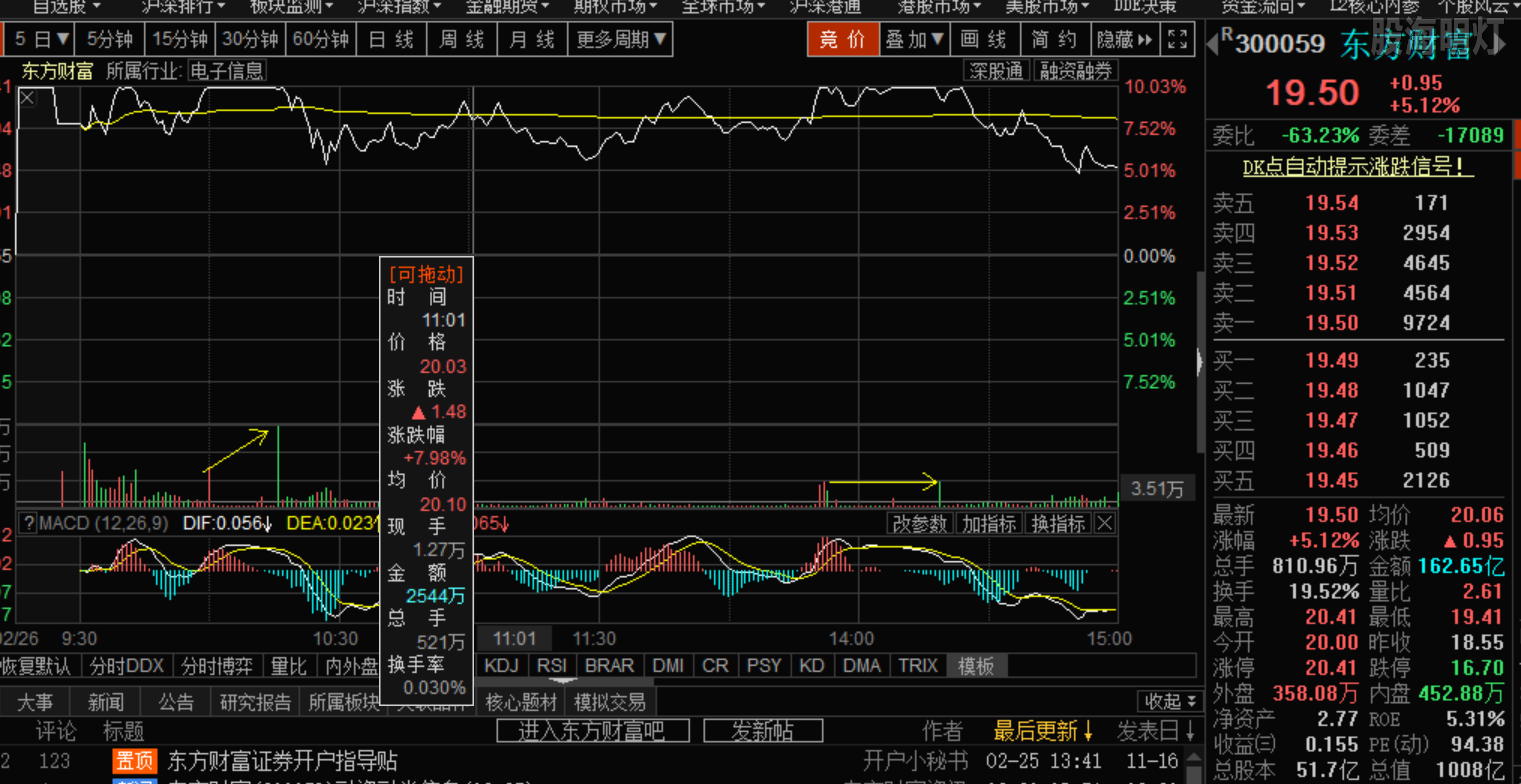Click the 换指标 button

point(1059,523)
